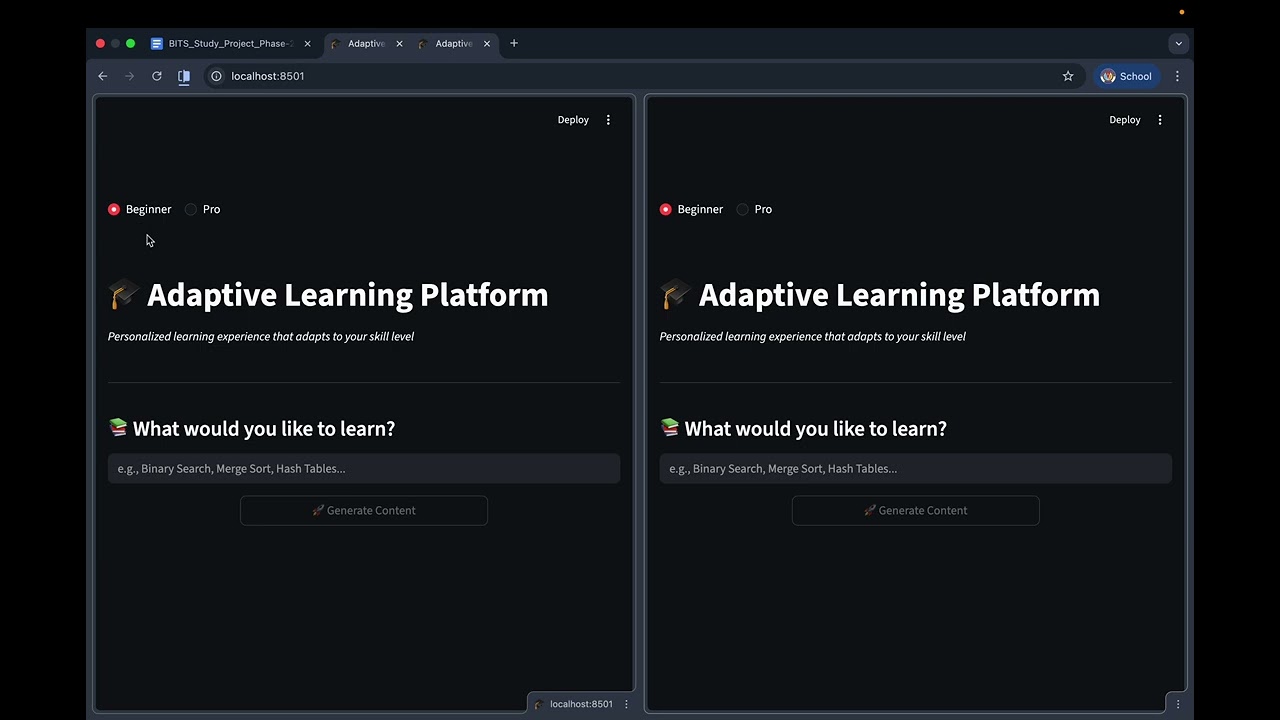Screen dimensions: 1280x720
Task: Click the left pane graduation cap icon
Action: coord(124,294)
